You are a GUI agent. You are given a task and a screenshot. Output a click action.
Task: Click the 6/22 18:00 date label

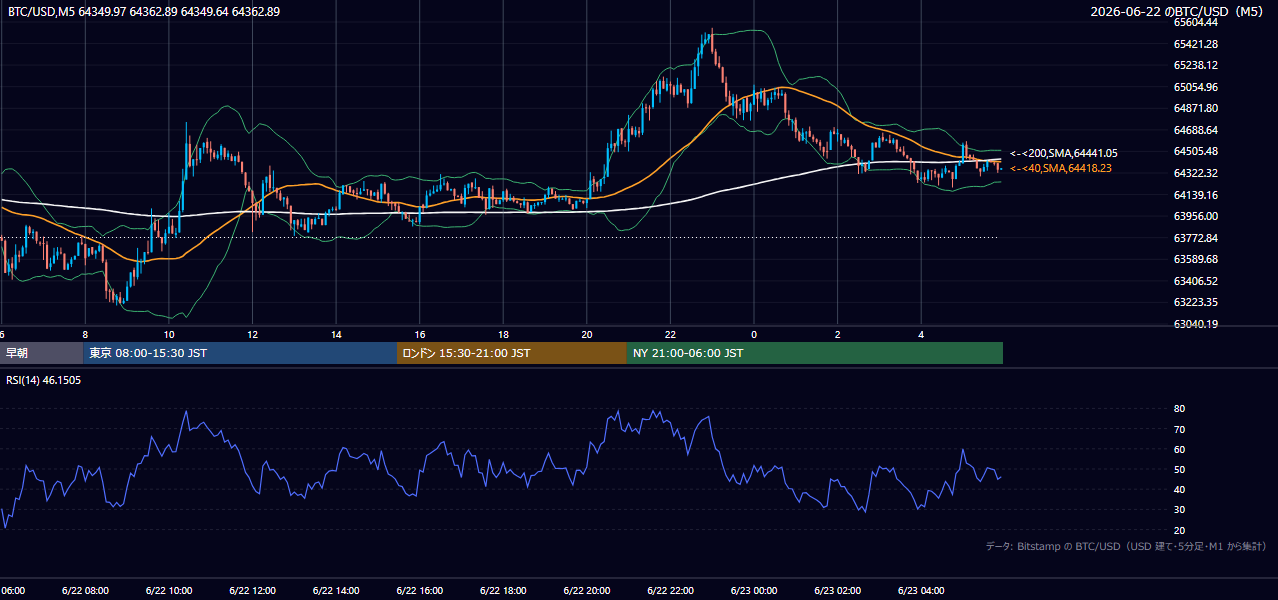pos(503,591)
